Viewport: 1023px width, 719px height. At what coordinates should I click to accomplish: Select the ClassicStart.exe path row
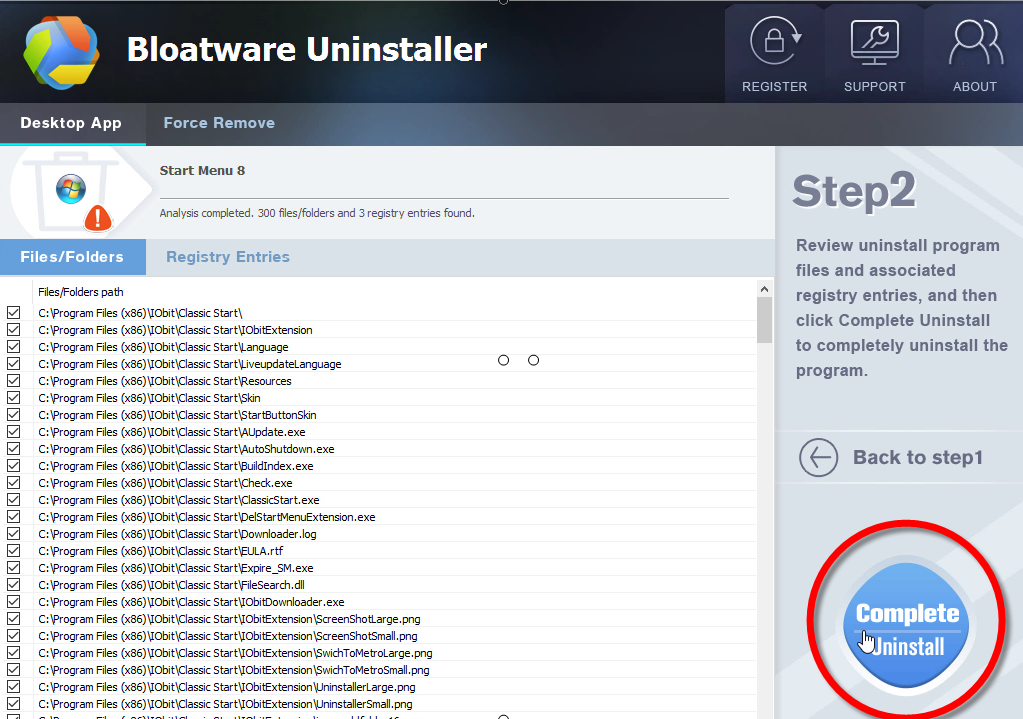(378, 500)
